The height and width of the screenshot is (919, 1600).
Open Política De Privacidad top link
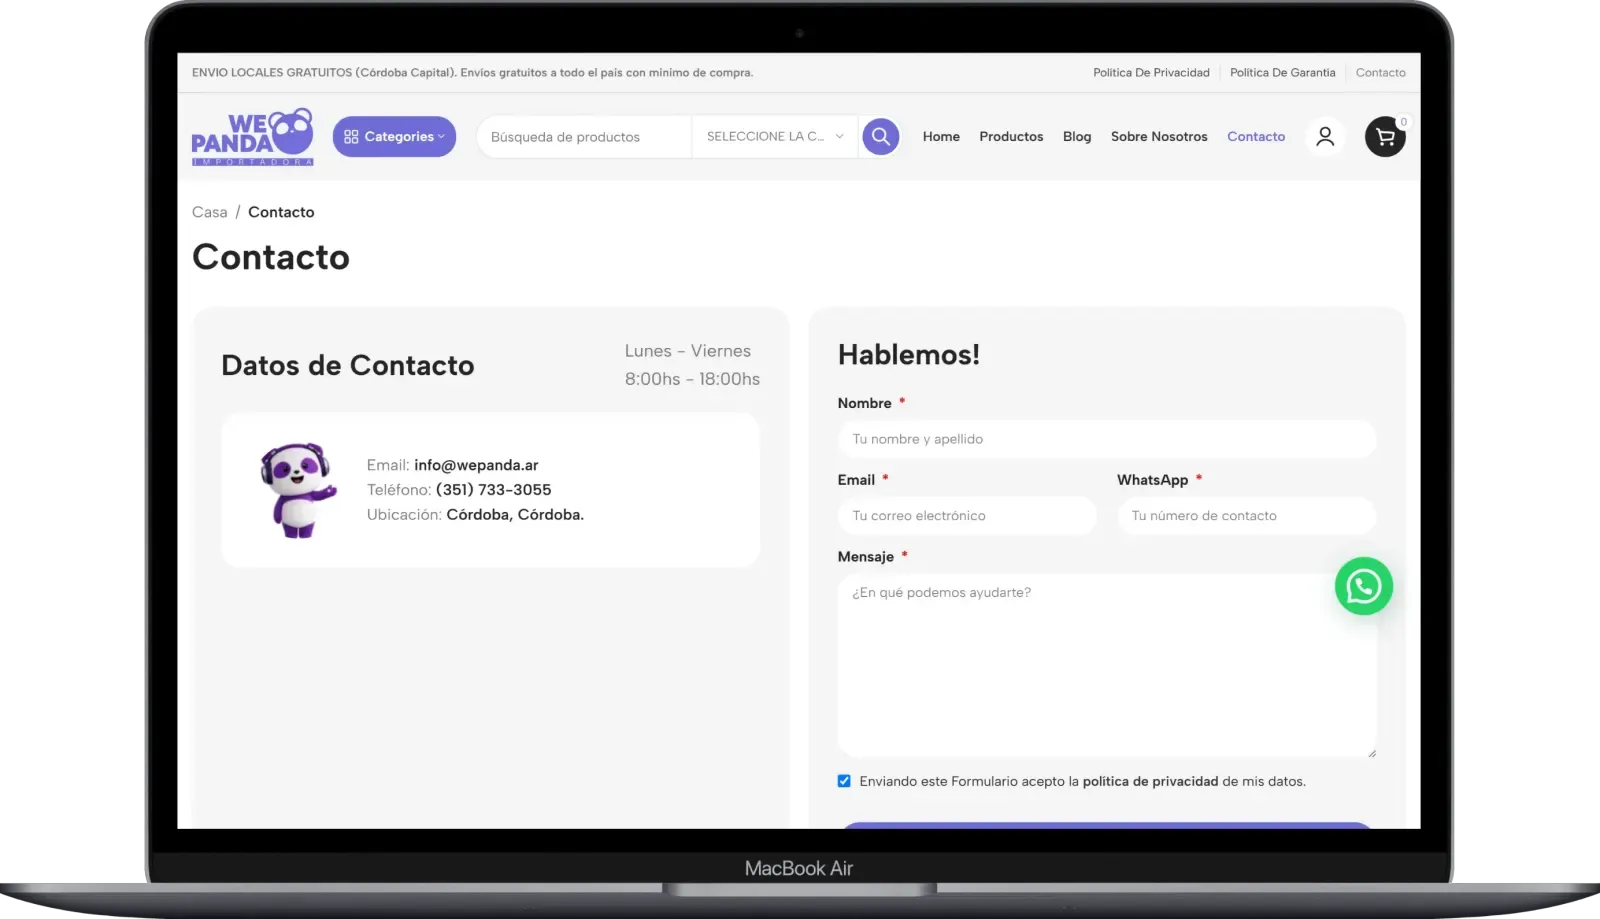tap(1151, 73)
